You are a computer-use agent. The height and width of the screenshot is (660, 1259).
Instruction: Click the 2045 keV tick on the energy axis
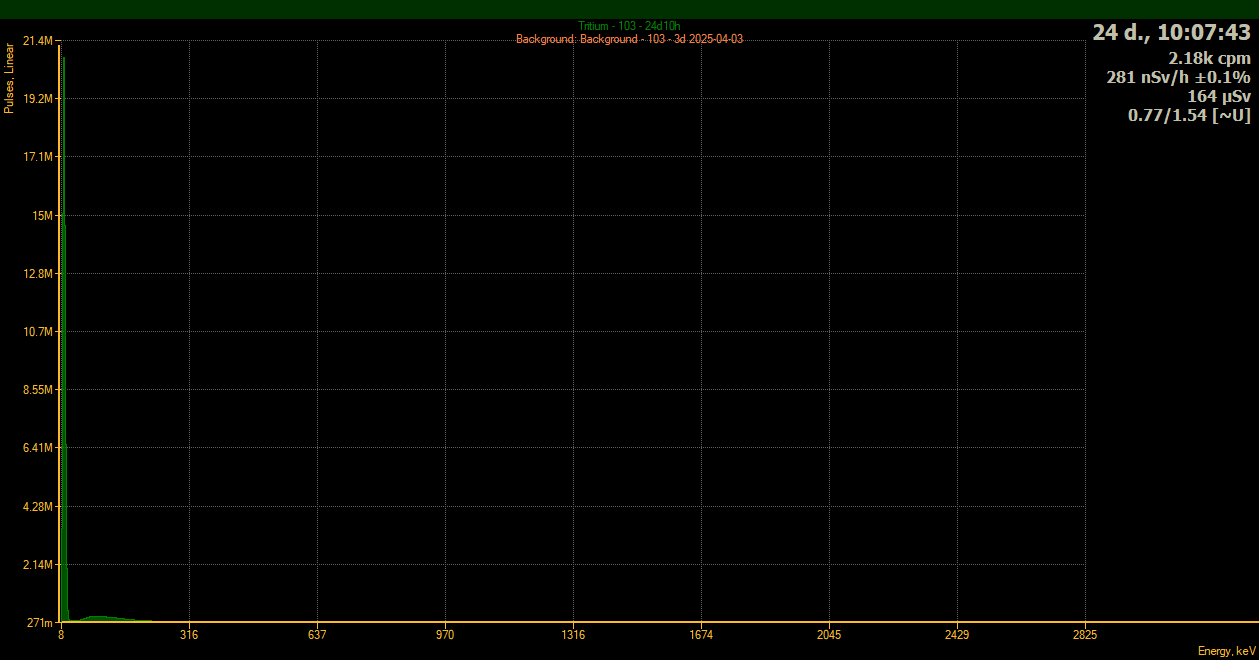pyautogui.click(x=829, y=635)
